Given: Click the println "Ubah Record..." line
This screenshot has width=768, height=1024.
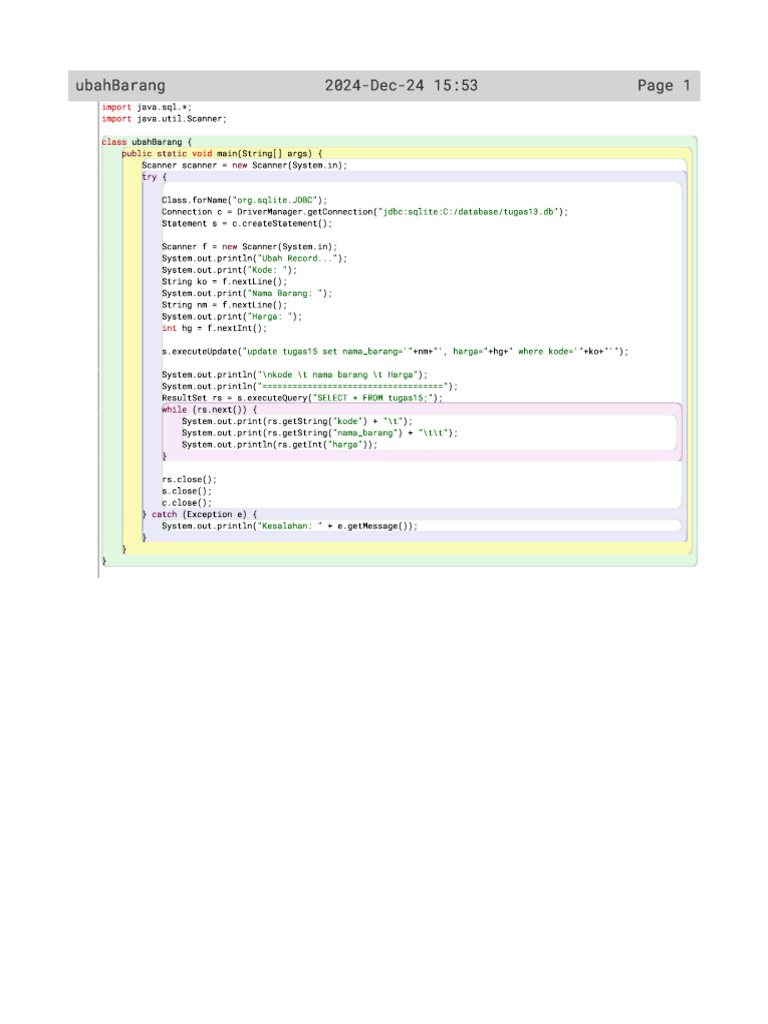Looking at the screenshot, I should pos(255,259).
